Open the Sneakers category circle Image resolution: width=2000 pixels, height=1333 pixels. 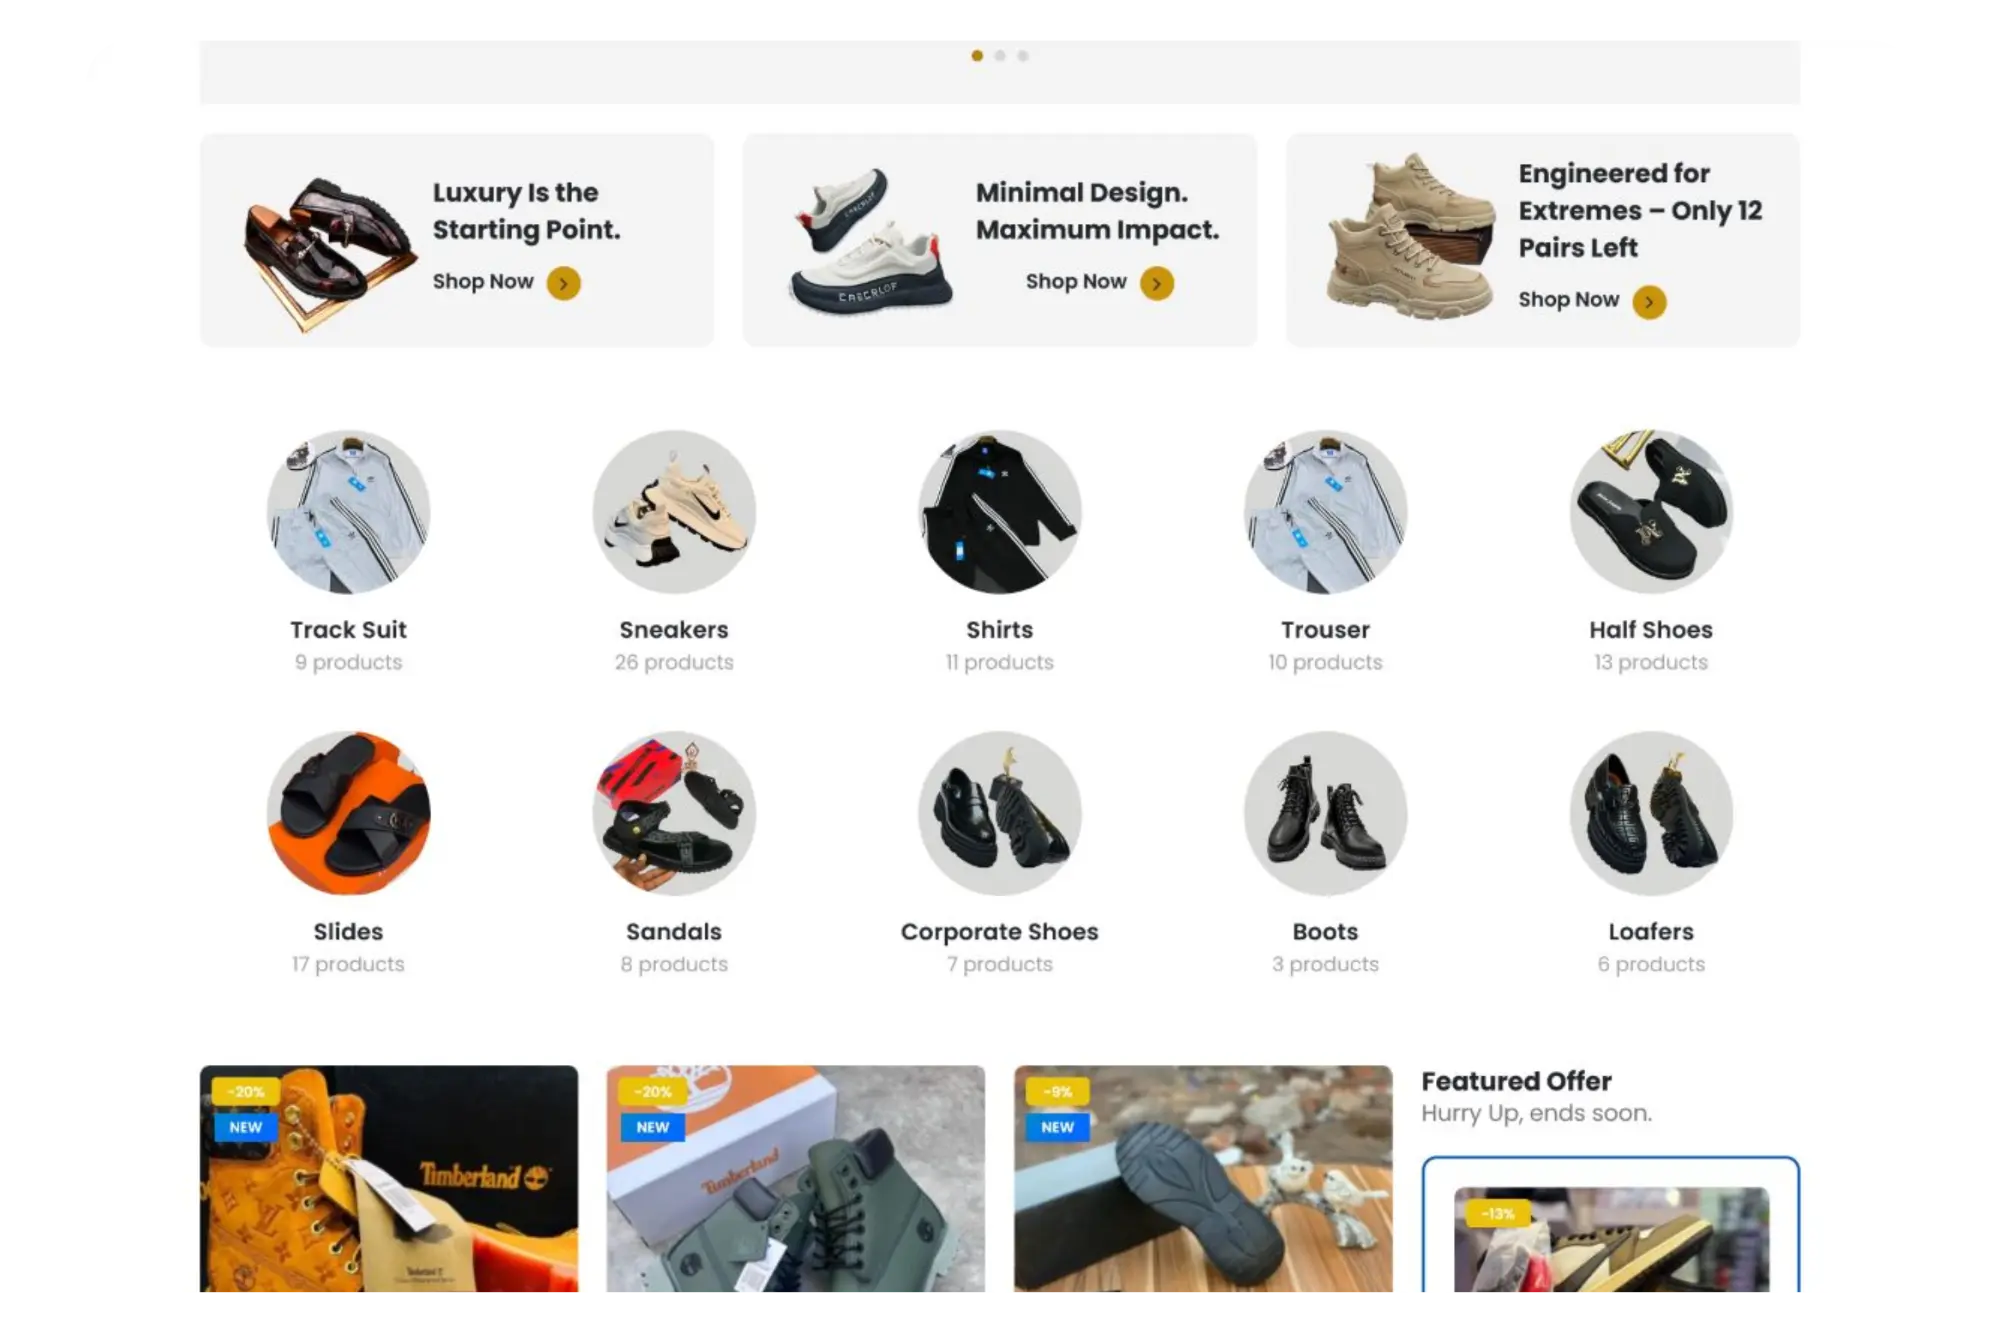click(674, 512)
